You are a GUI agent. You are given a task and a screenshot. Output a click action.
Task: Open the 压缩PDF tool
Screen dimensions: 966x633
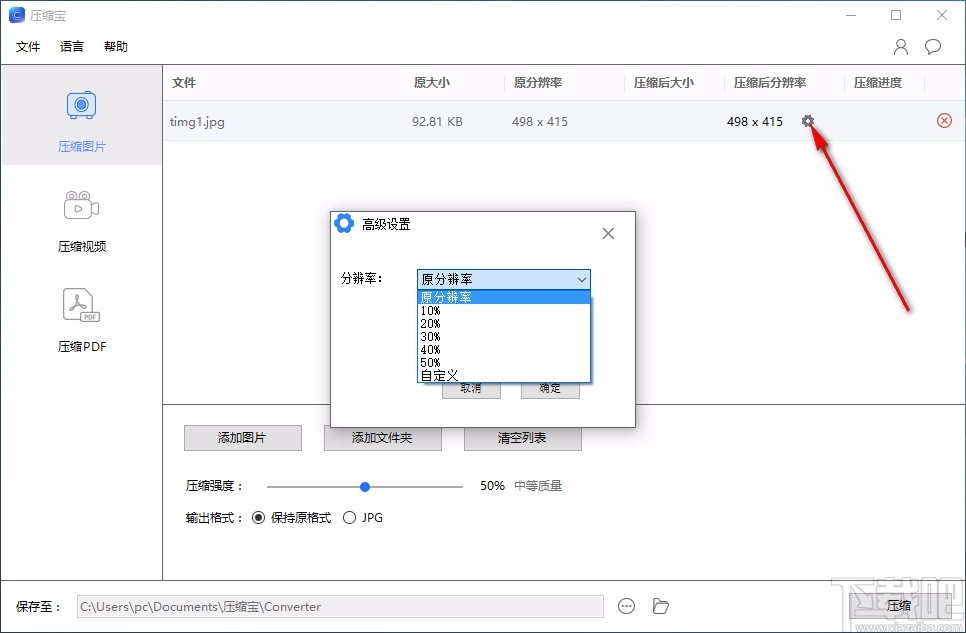[81, 318]
